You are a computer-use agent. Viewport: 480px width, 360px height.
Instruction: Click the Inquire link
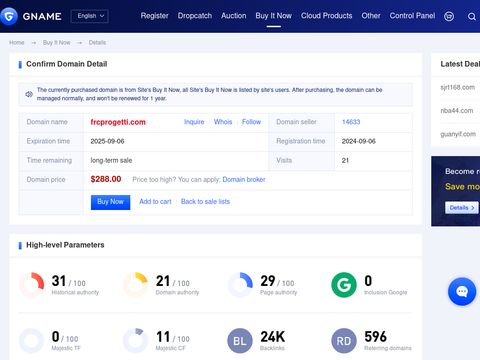[x=194, y=122]
